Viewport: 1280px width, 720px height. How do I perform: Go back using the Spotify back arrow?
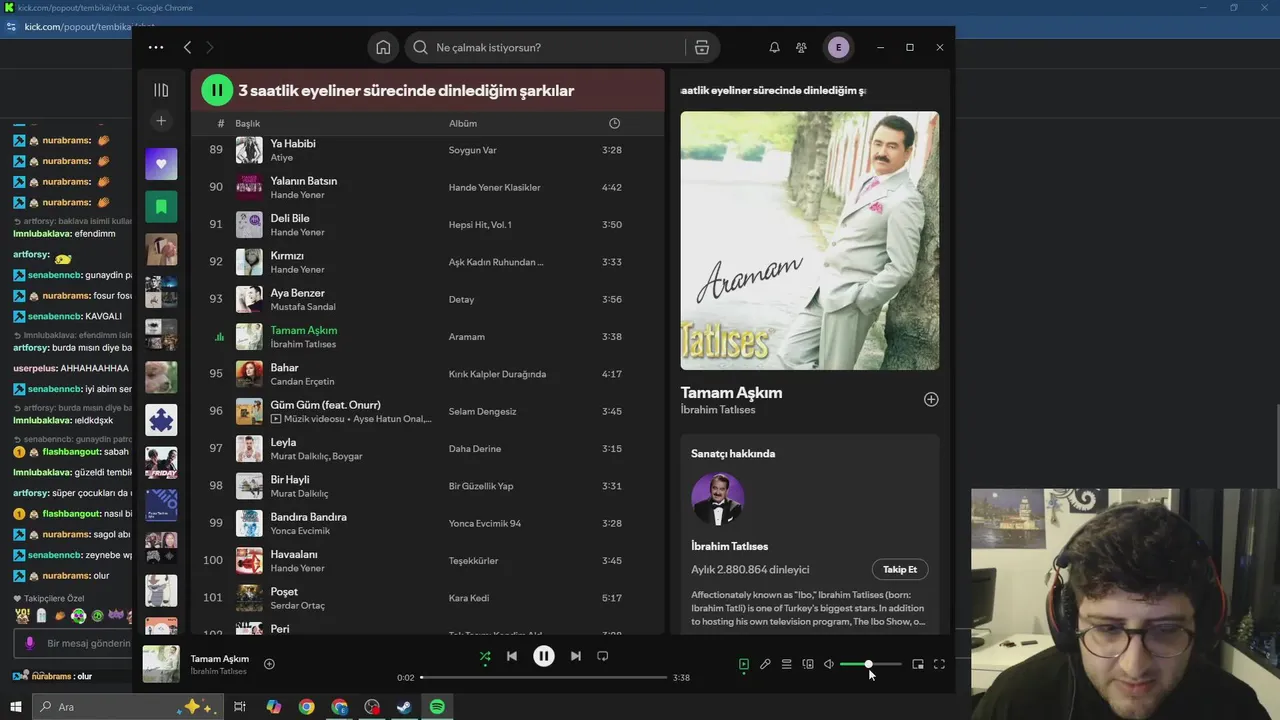pos(187,47)
